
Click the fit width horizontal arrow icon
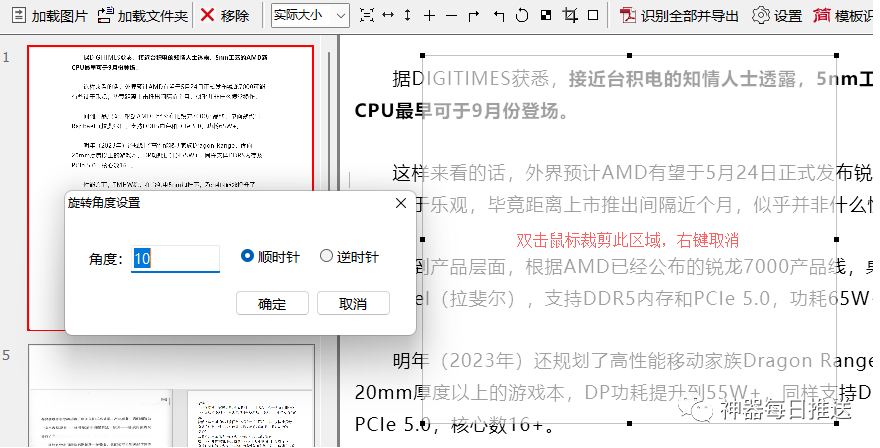pyautogui.click(x=388, y=15)
